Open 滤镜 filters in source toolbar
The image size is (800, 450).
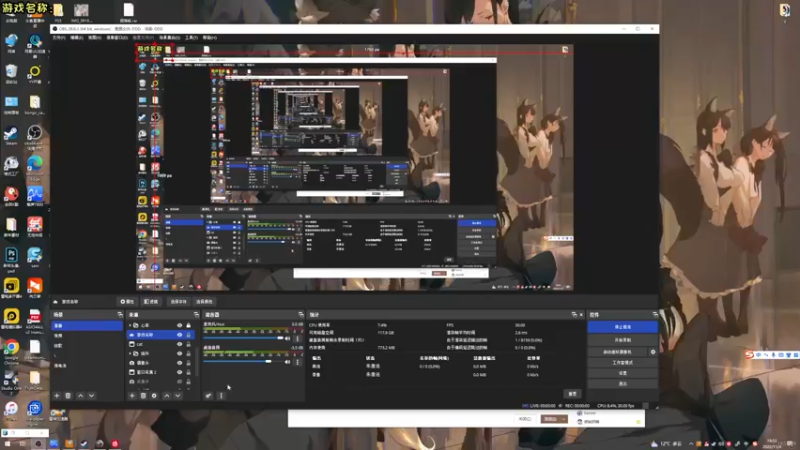coord(151,302)
